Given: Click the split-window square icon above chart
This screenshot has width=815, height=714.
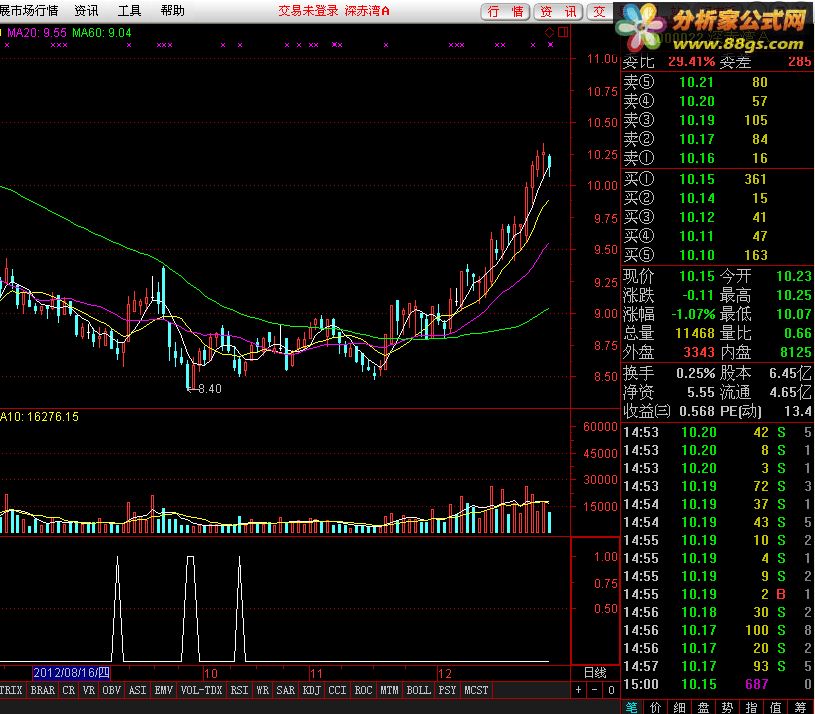Looking at the screenshot, I should pos(563,33).
